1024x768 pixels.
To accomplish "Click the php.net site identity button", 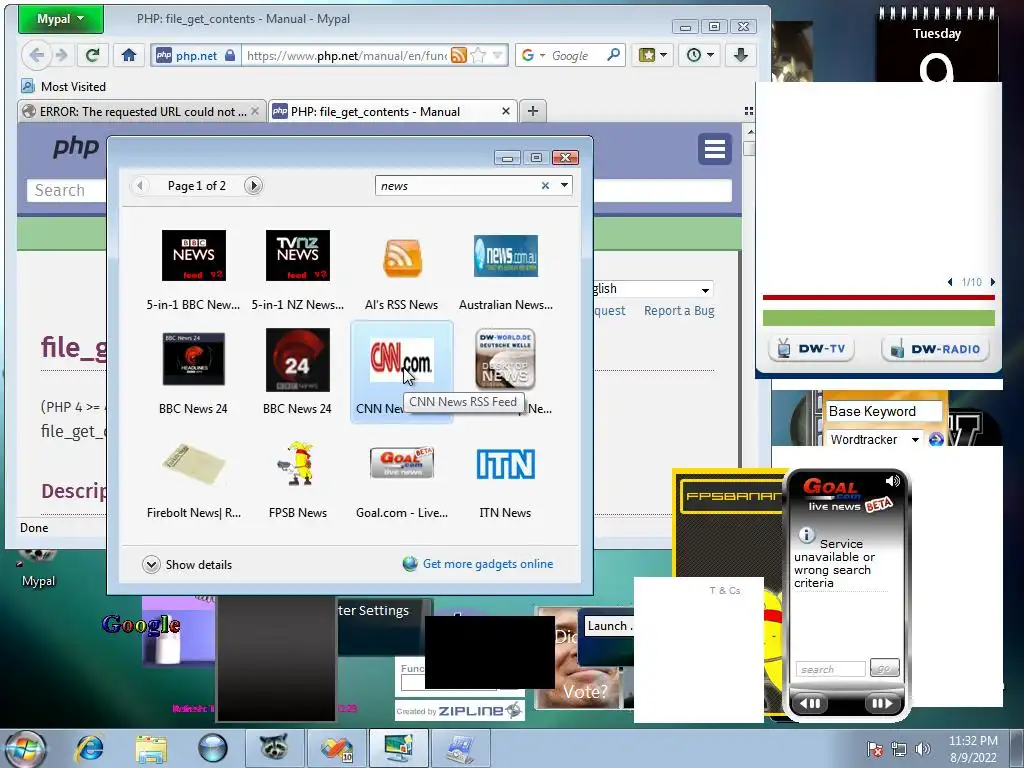I will [x=195, y=56].
